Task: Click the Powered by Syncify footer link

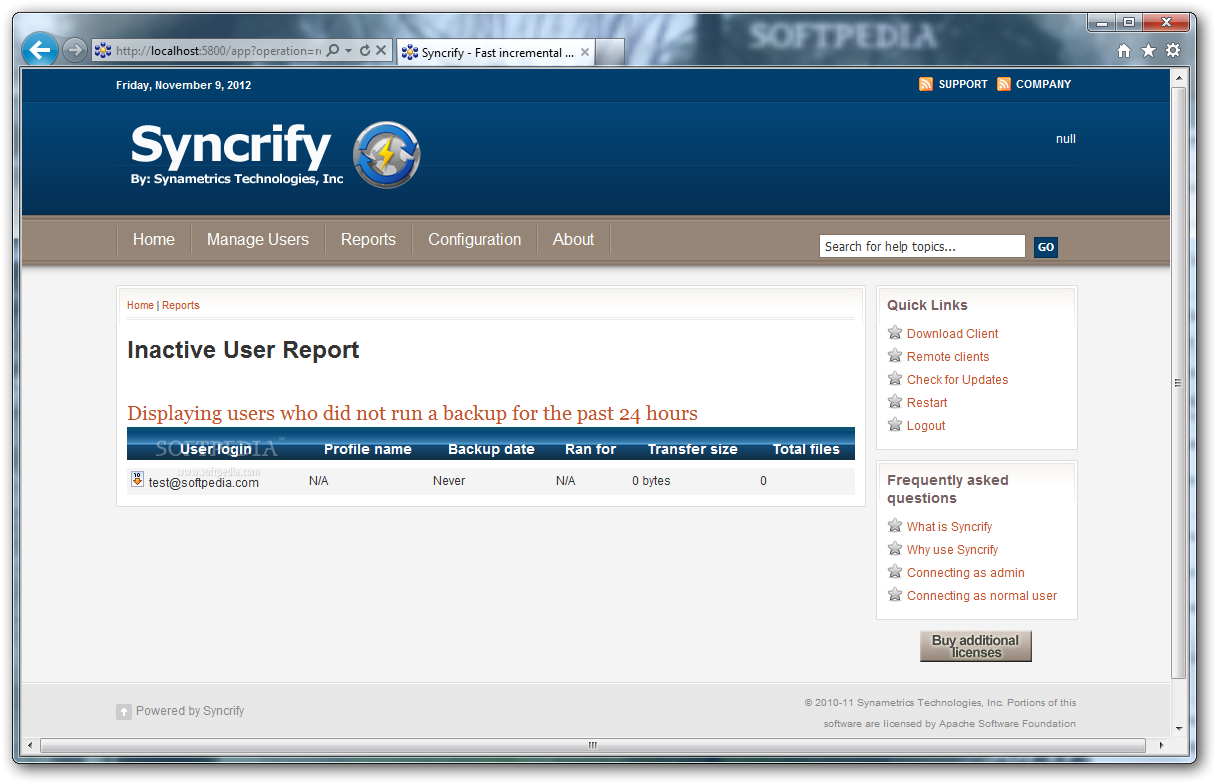Action: click(x=190, y=711)
